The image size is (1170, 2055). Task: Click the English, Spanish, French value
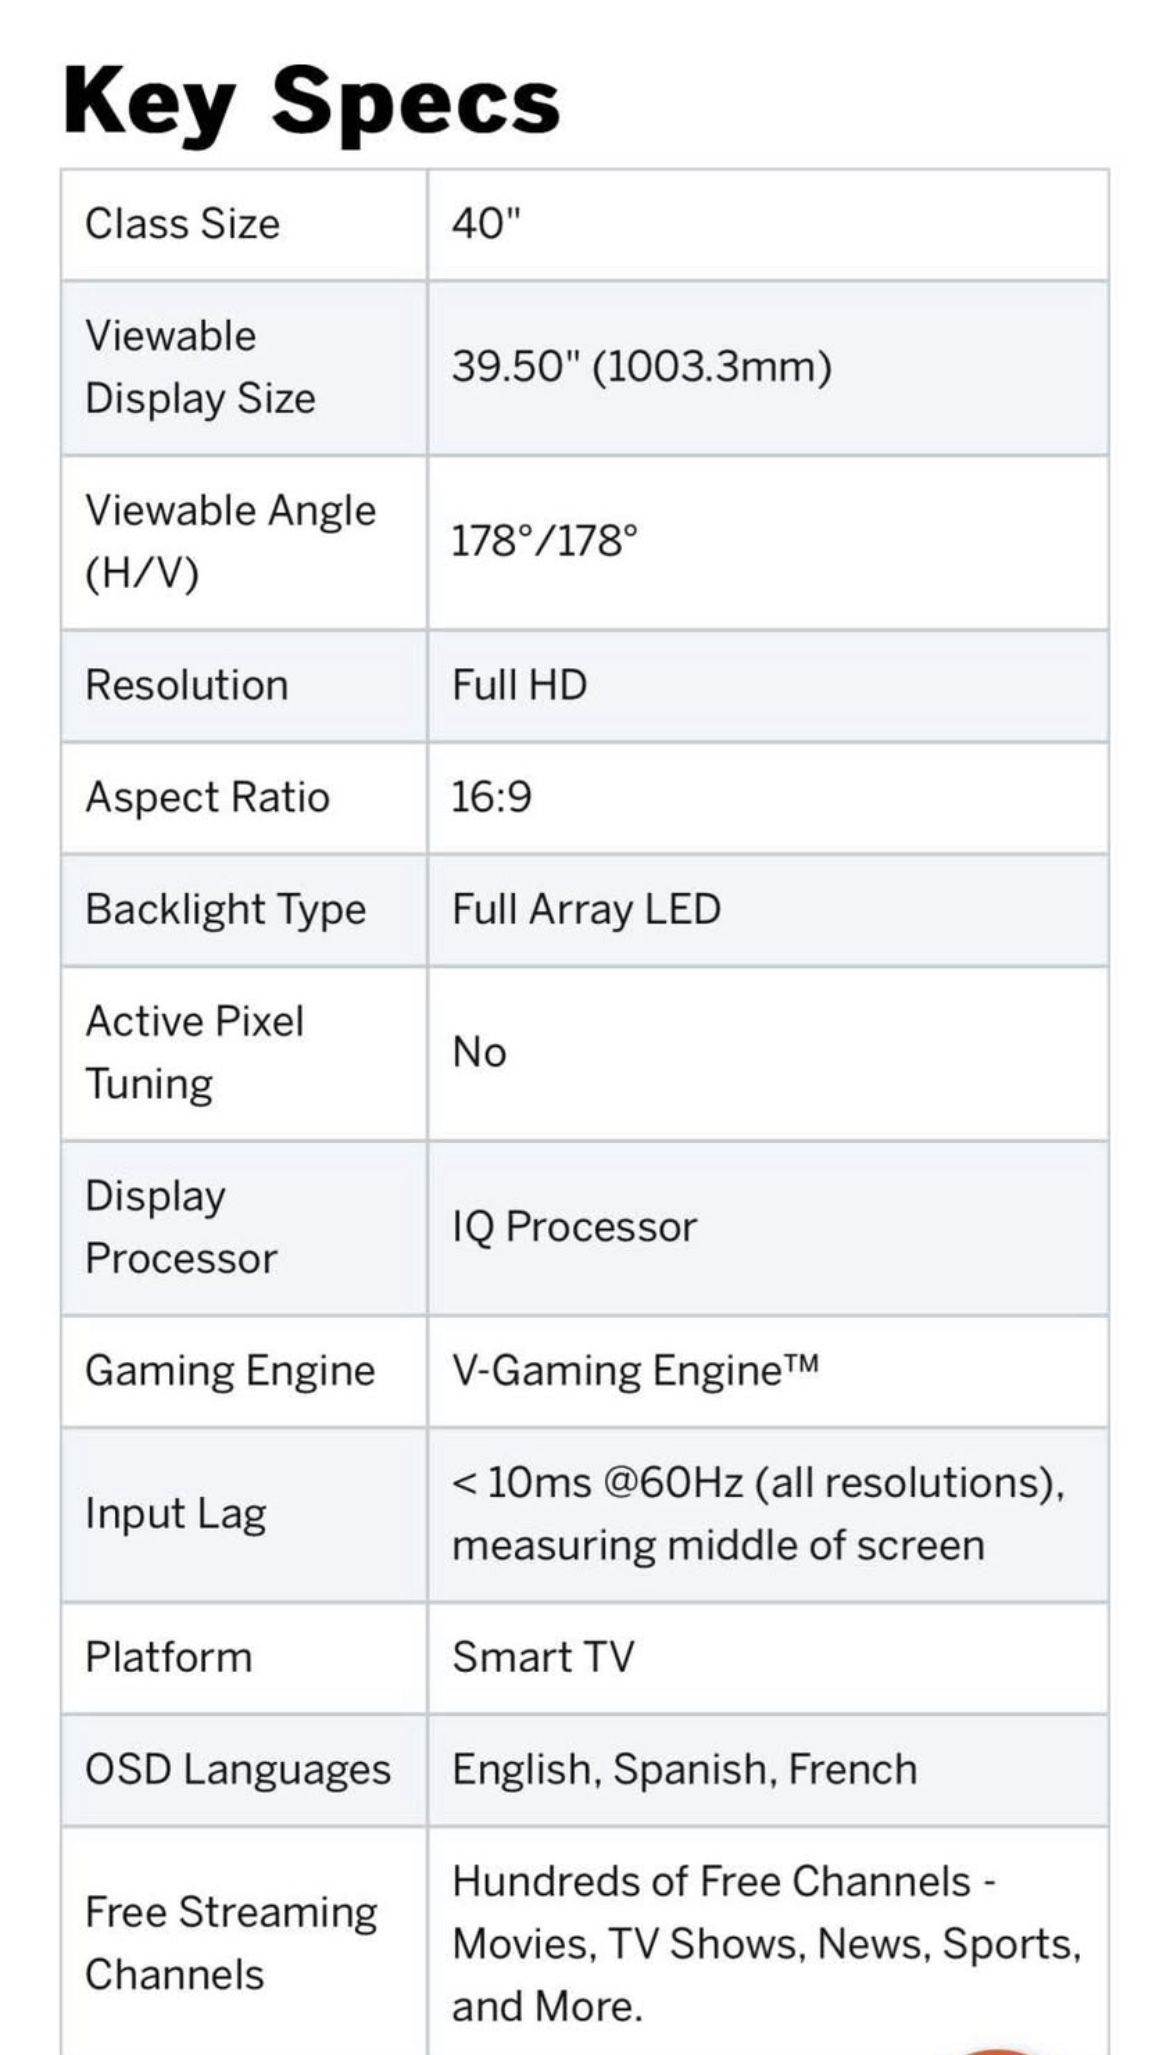tap(684, 1769)
